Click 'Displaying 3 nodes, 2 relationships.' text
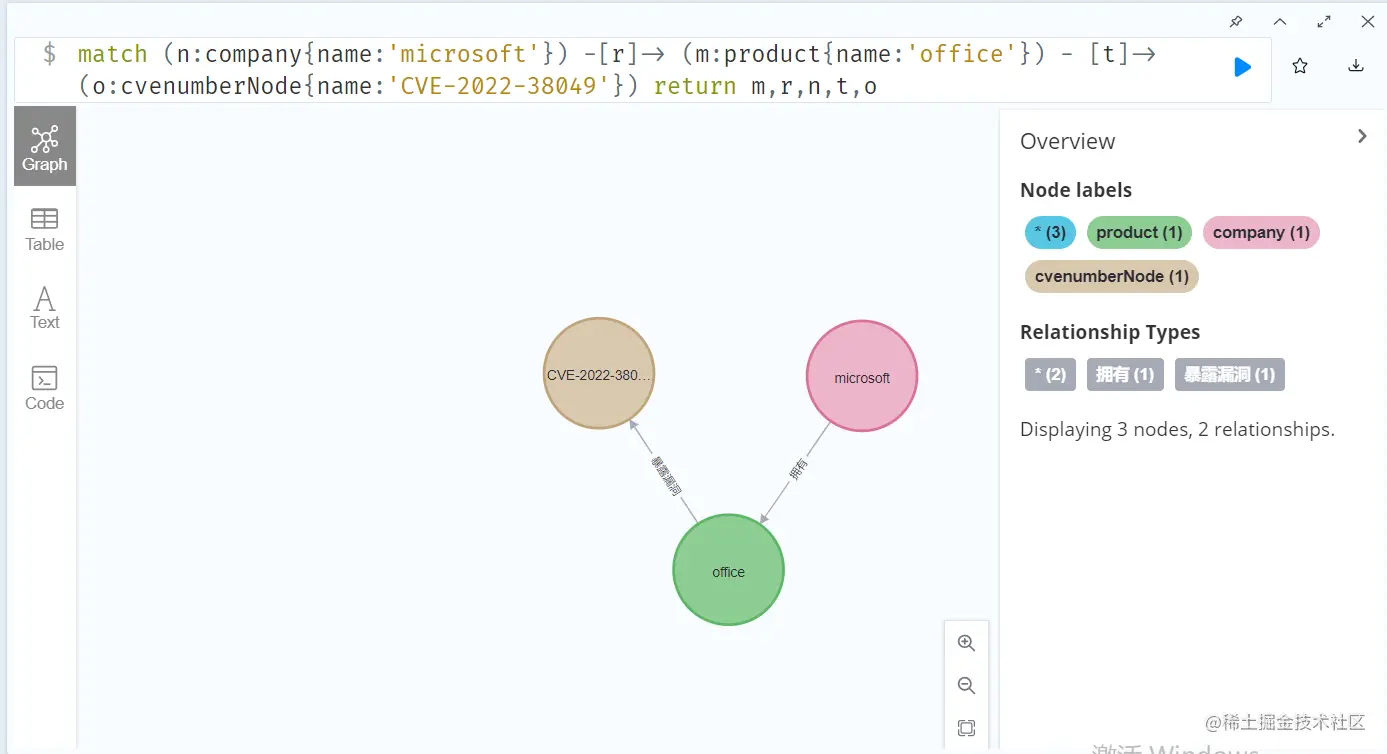The height and width of the screenshot is (754, 1387). click(x=1177, y=430)
